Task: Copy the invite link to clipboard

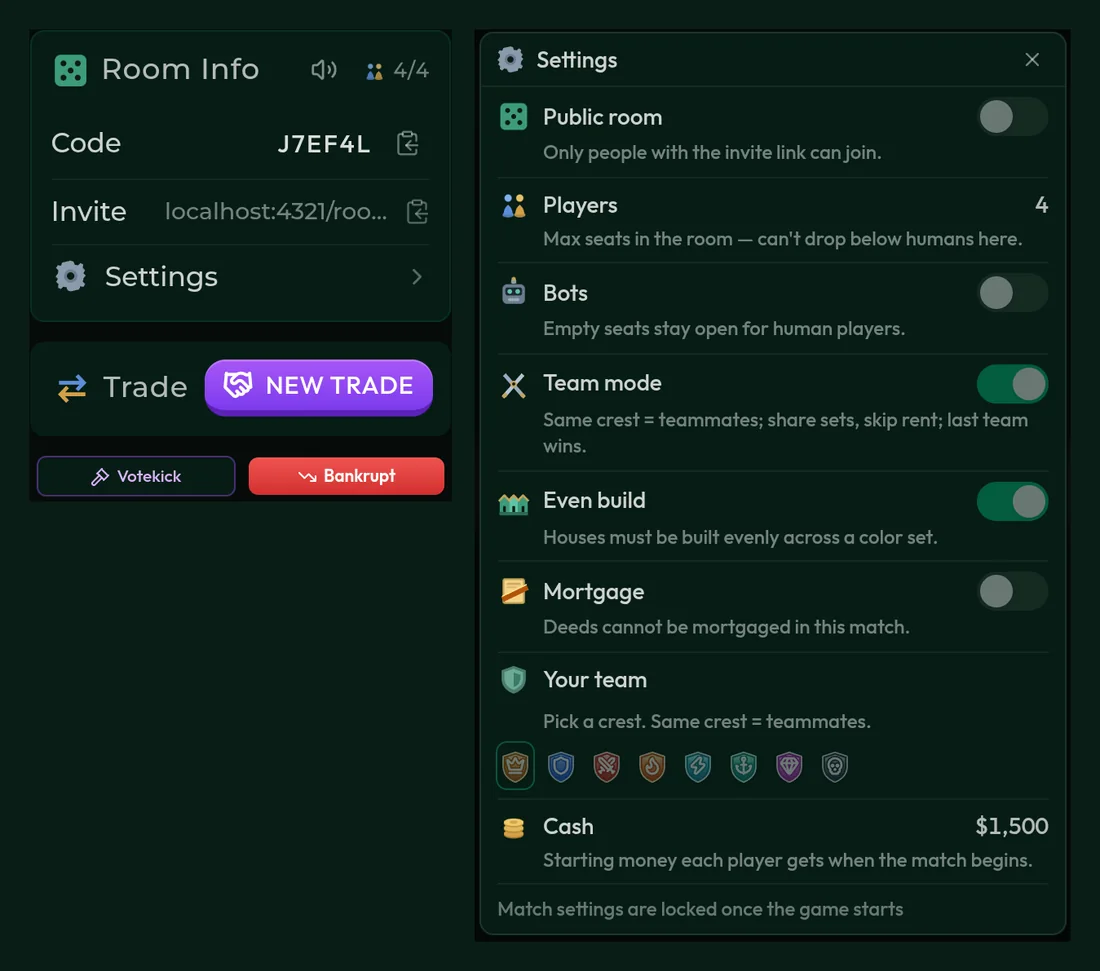Action: [x=417, y=211]
